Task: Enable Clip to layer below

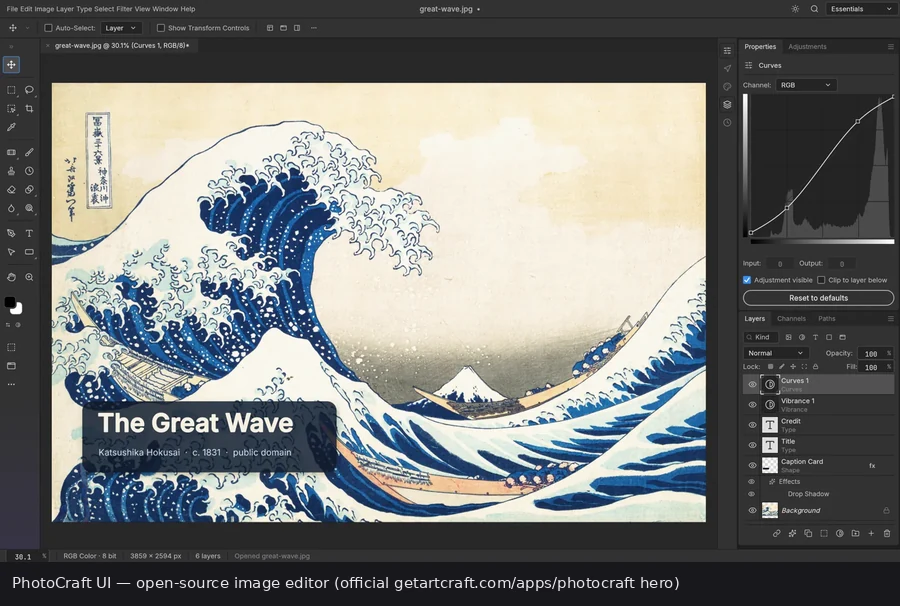Action: [821, 280]
